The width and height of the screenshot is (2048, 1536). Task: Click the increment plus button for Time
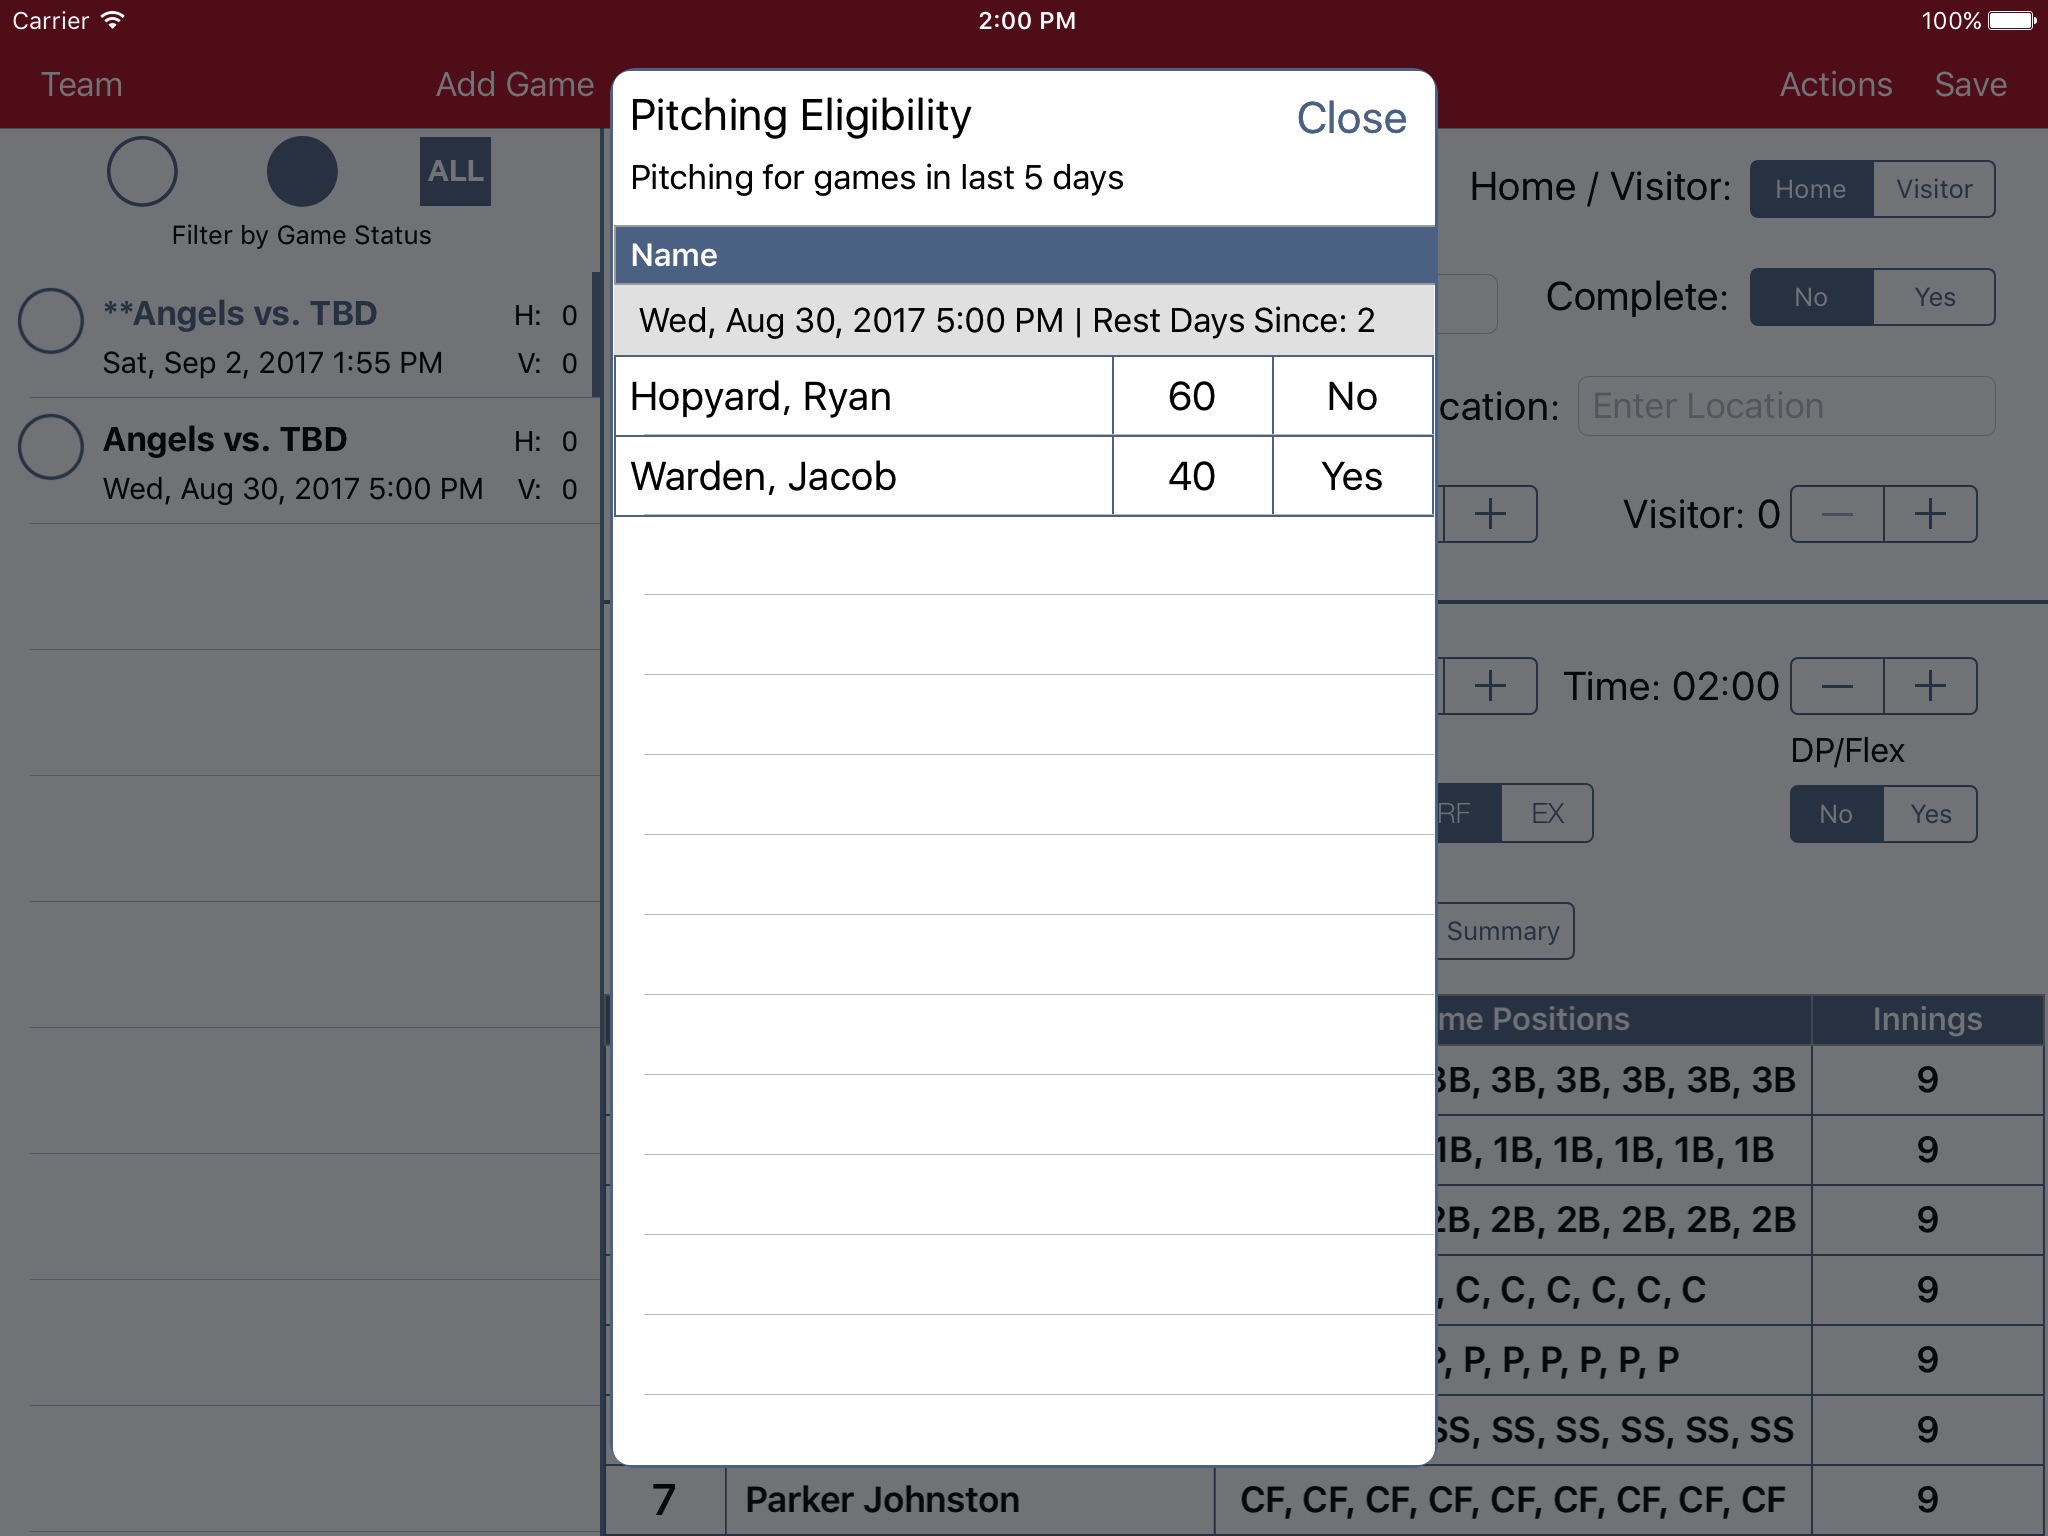pyautogui.click(x=1930, y=686)
